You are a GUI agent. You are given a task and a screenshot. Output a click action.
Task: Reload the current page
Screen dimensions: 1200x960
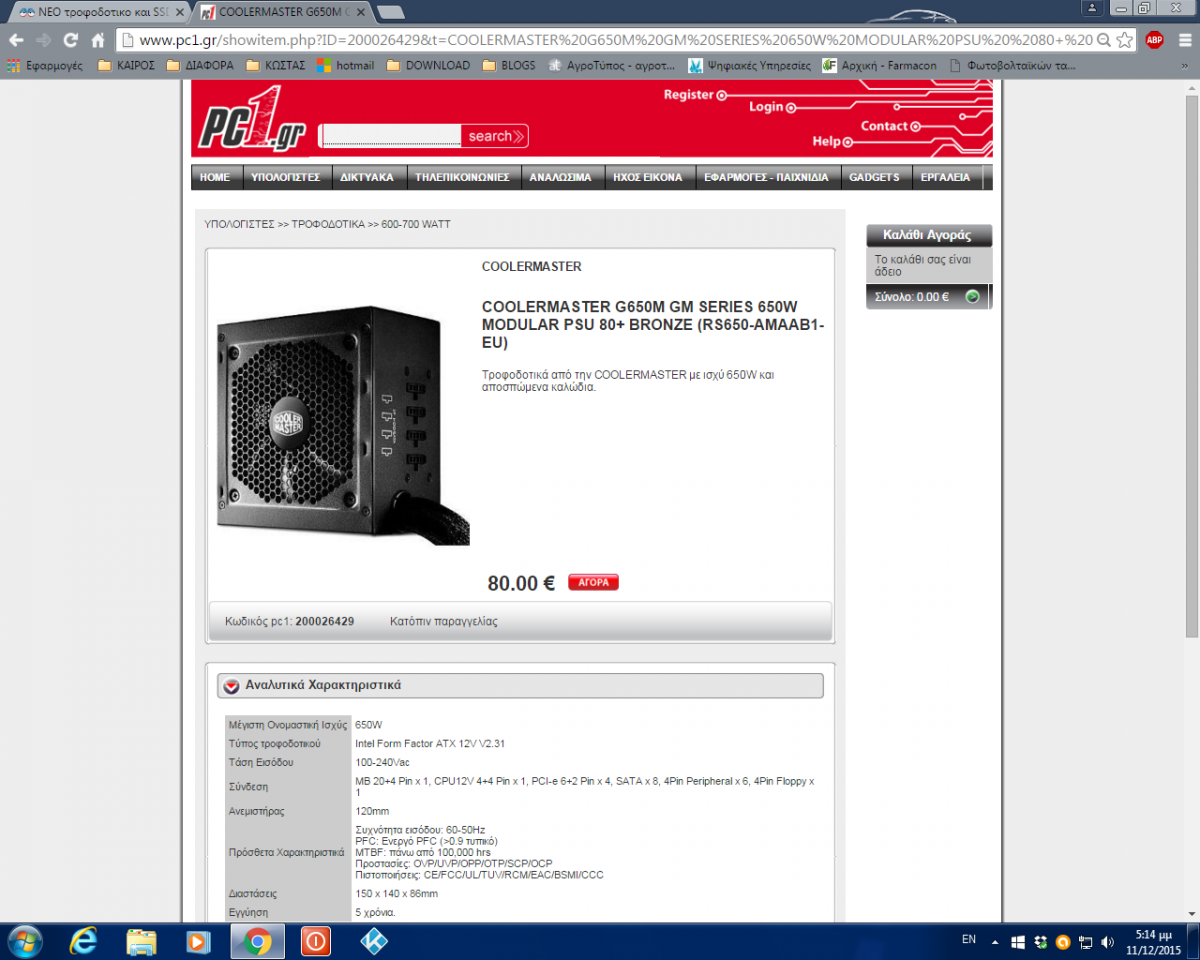(x=70, y=40)
